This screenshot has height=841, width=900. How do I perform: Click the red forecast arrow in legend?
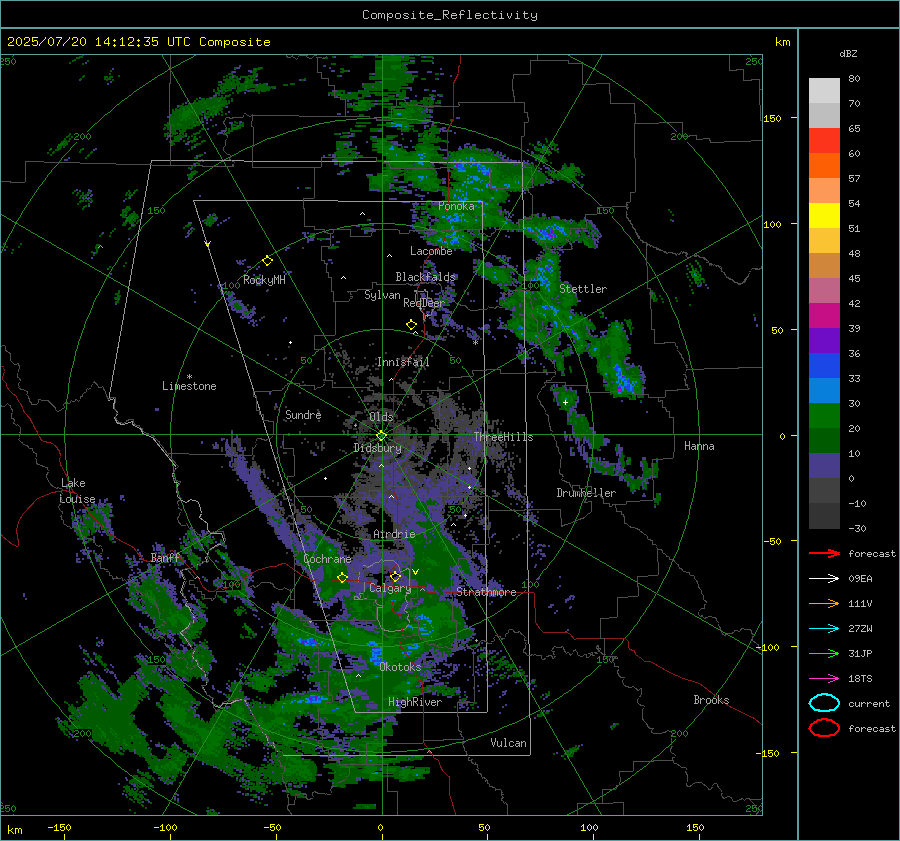point(824,553)
